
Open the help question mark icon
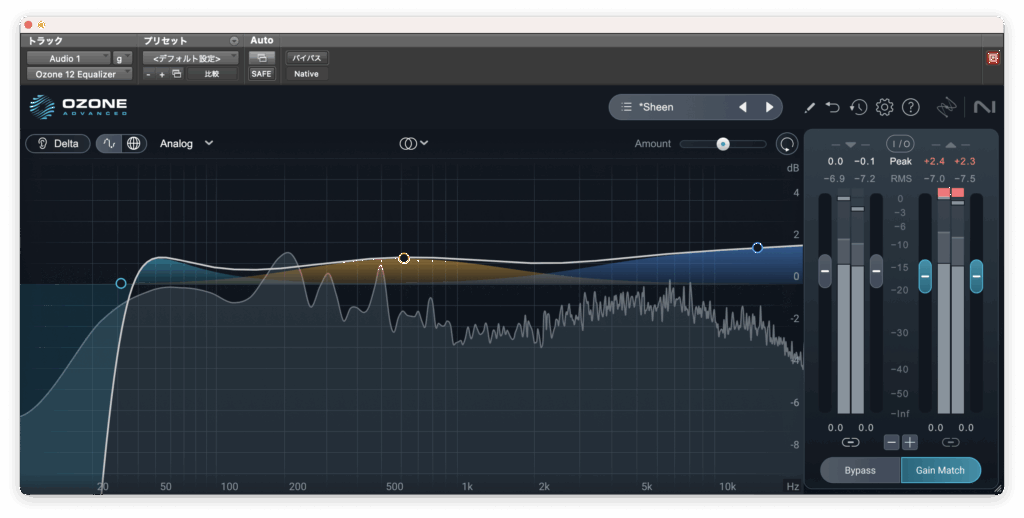click(x=910, y=107)
